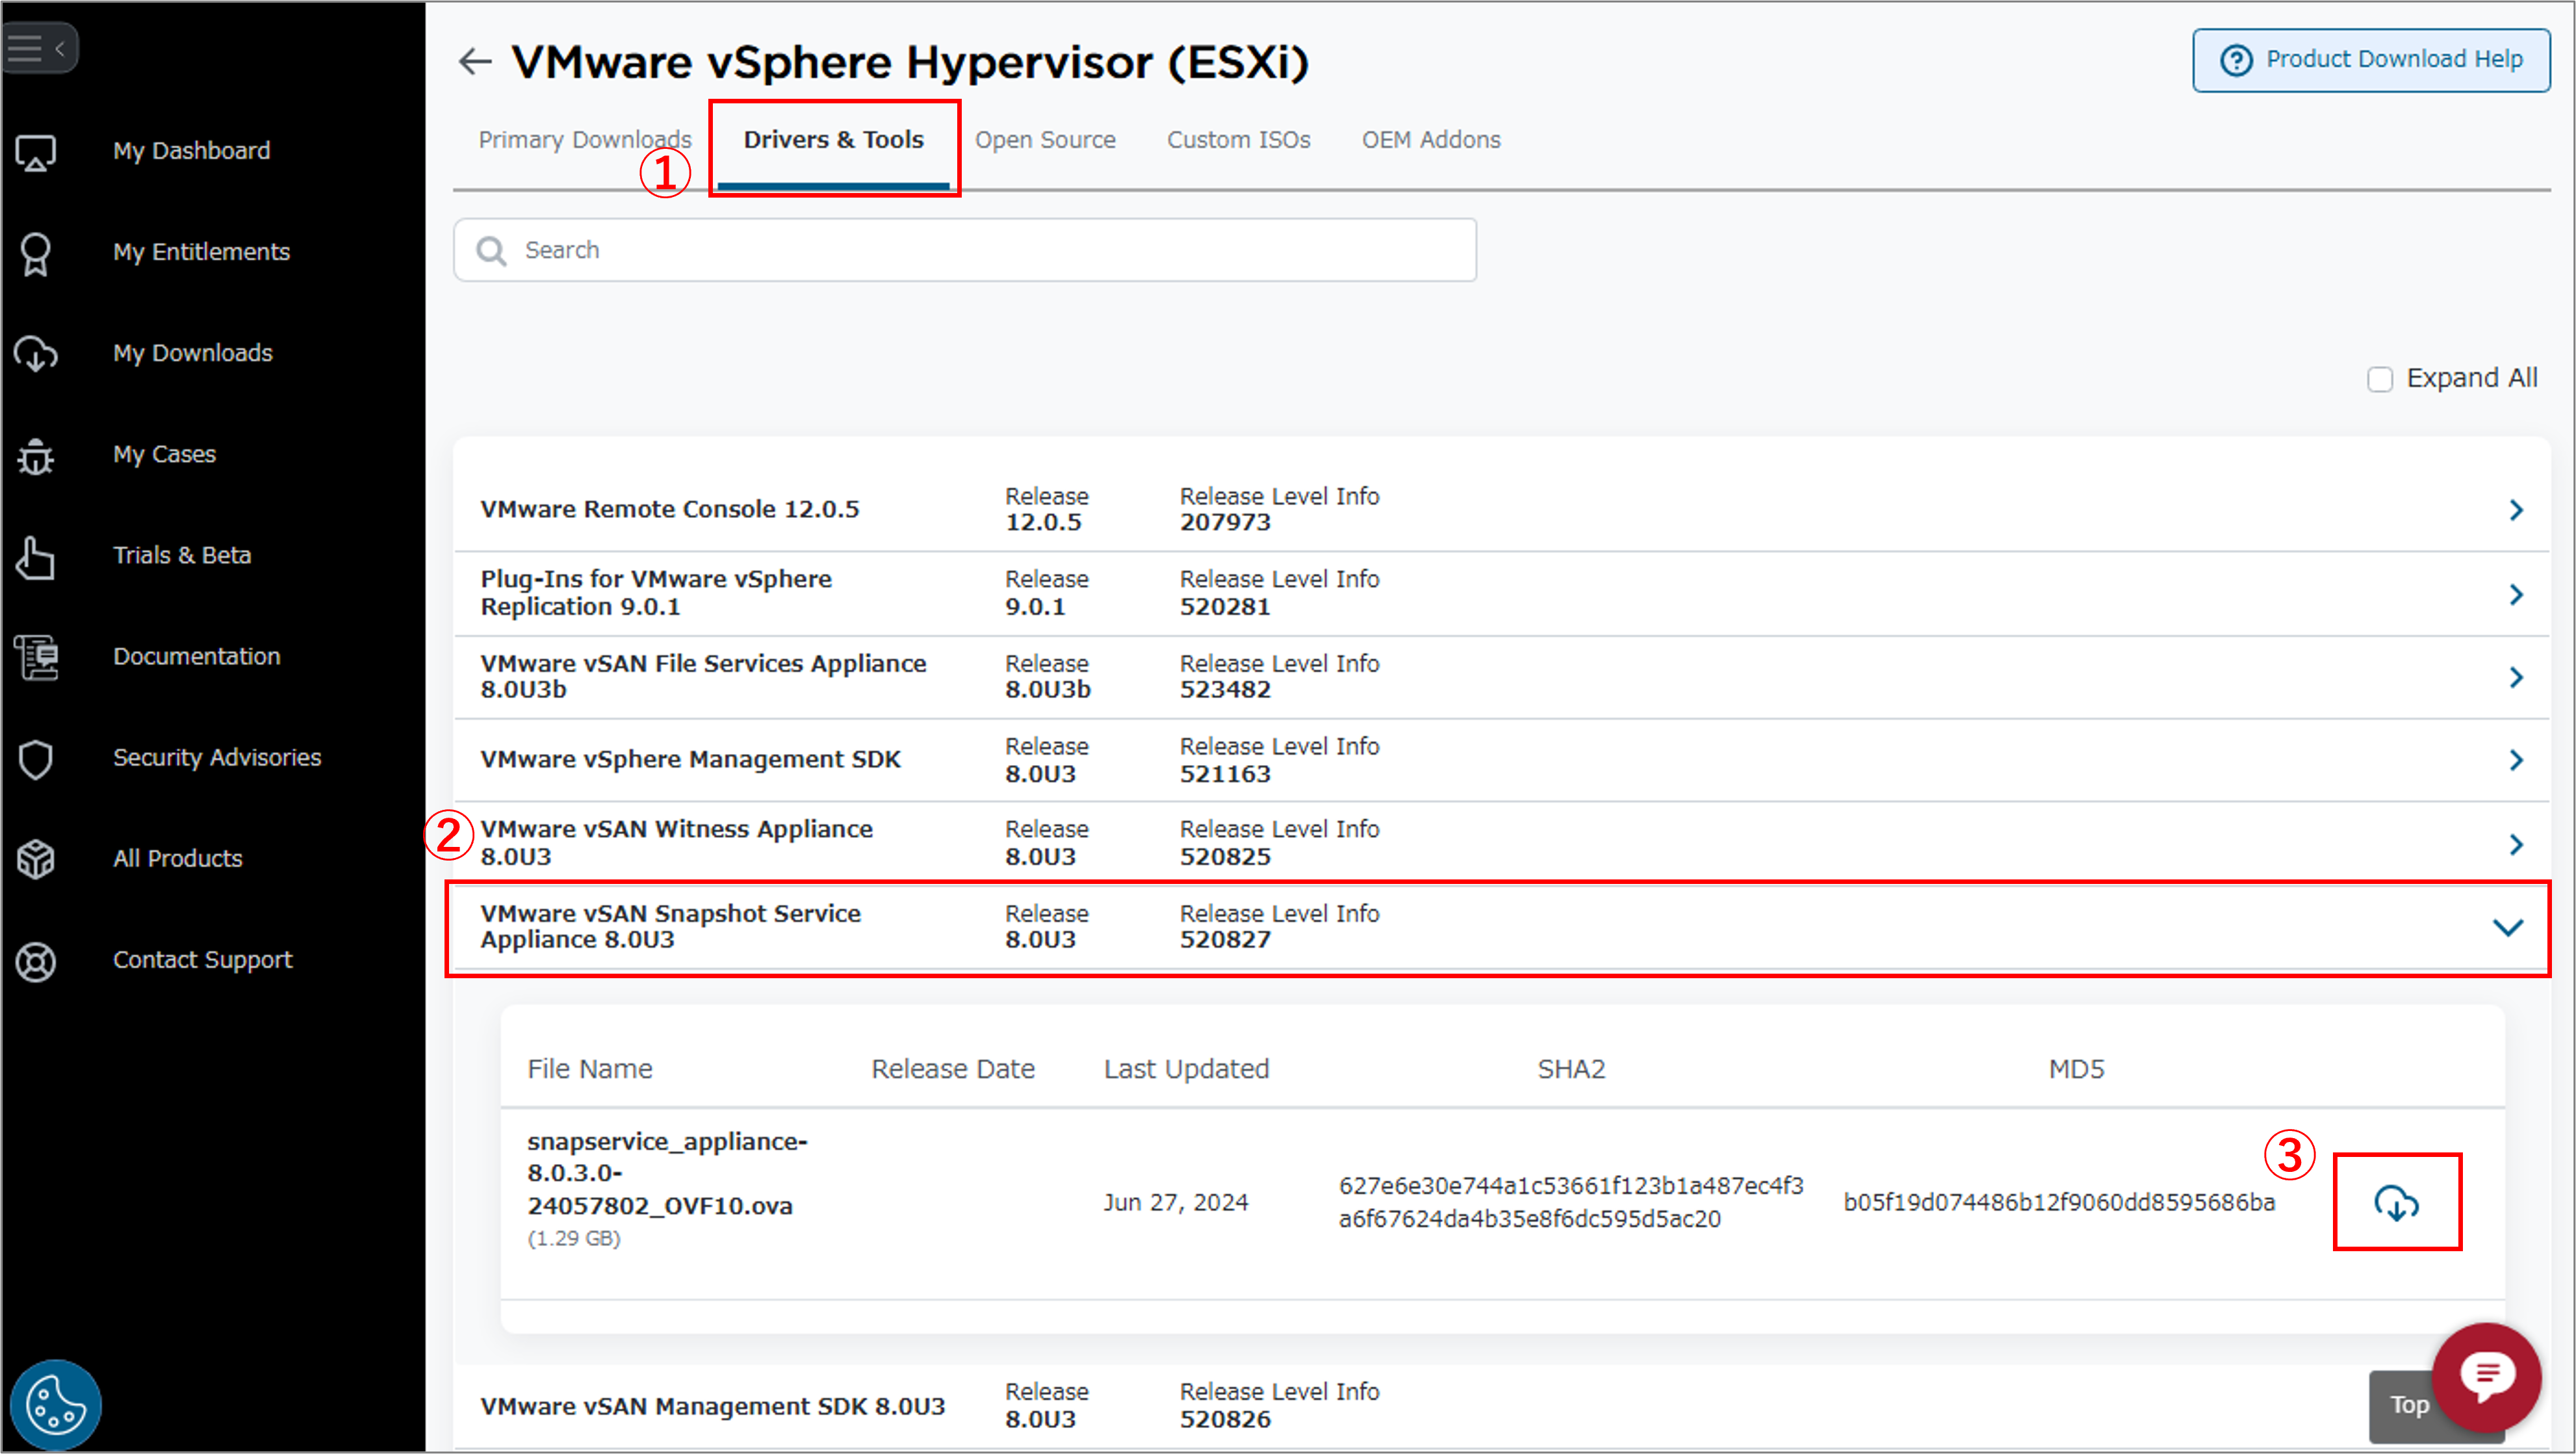Expand vSphere Management SDK row
2576x1454 pixels.
click(x=2517, y=761)
